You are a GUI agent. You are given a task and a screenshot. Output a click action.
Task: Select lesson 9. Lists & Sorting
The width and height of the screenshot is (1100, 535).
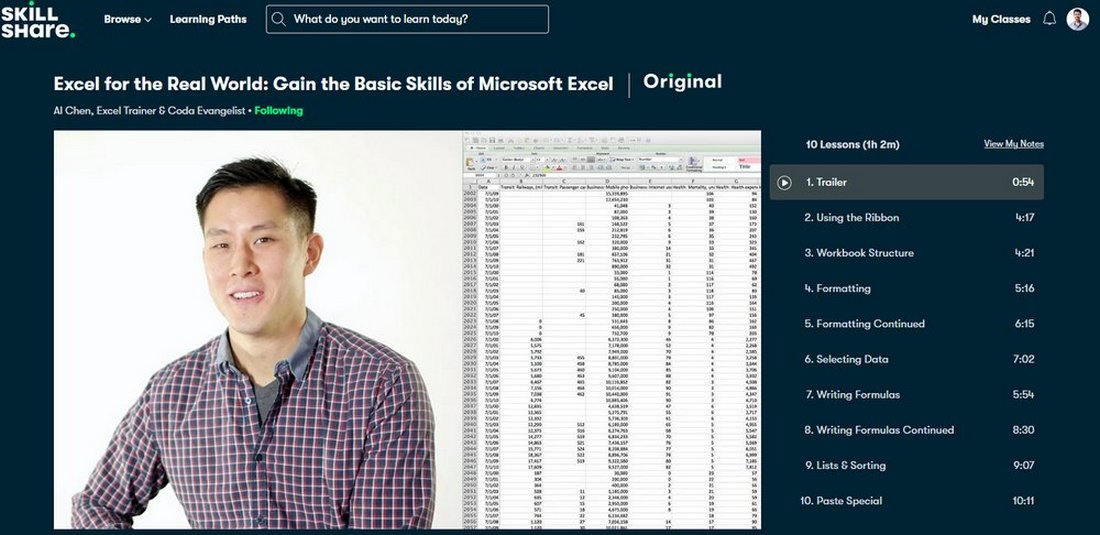click(x=906, y=466)
